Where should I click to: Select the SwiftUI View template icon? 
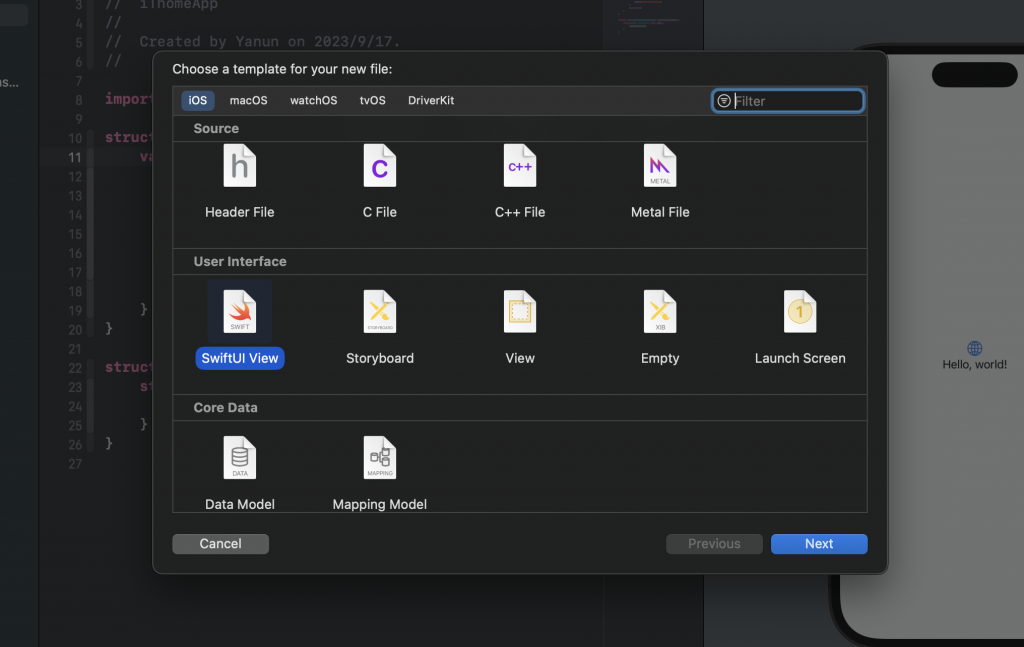click(240, 311)
